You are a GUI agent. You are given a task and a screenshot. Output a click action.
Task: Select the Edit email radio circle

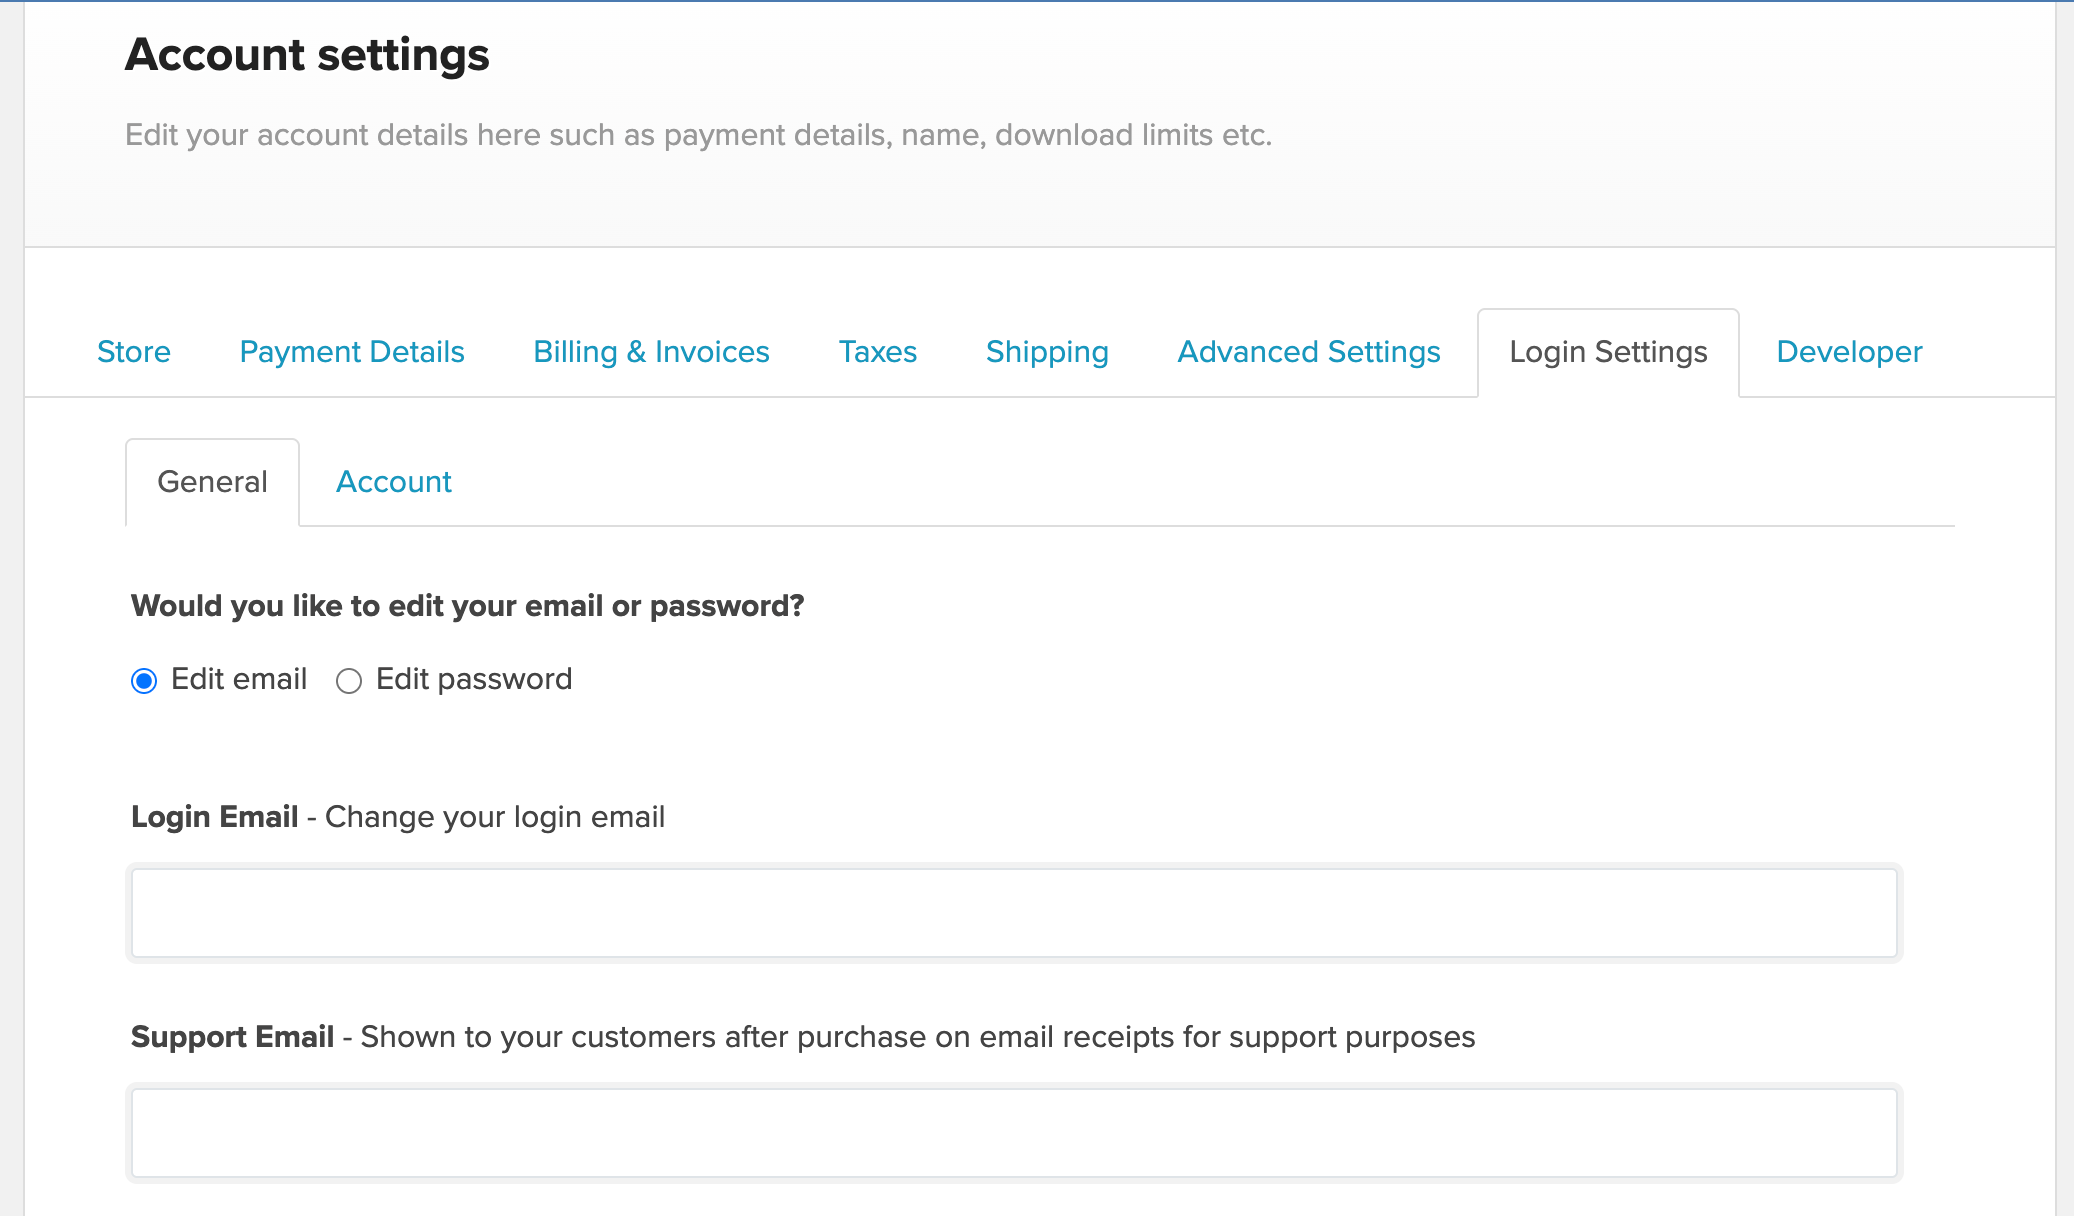point(144,681)
